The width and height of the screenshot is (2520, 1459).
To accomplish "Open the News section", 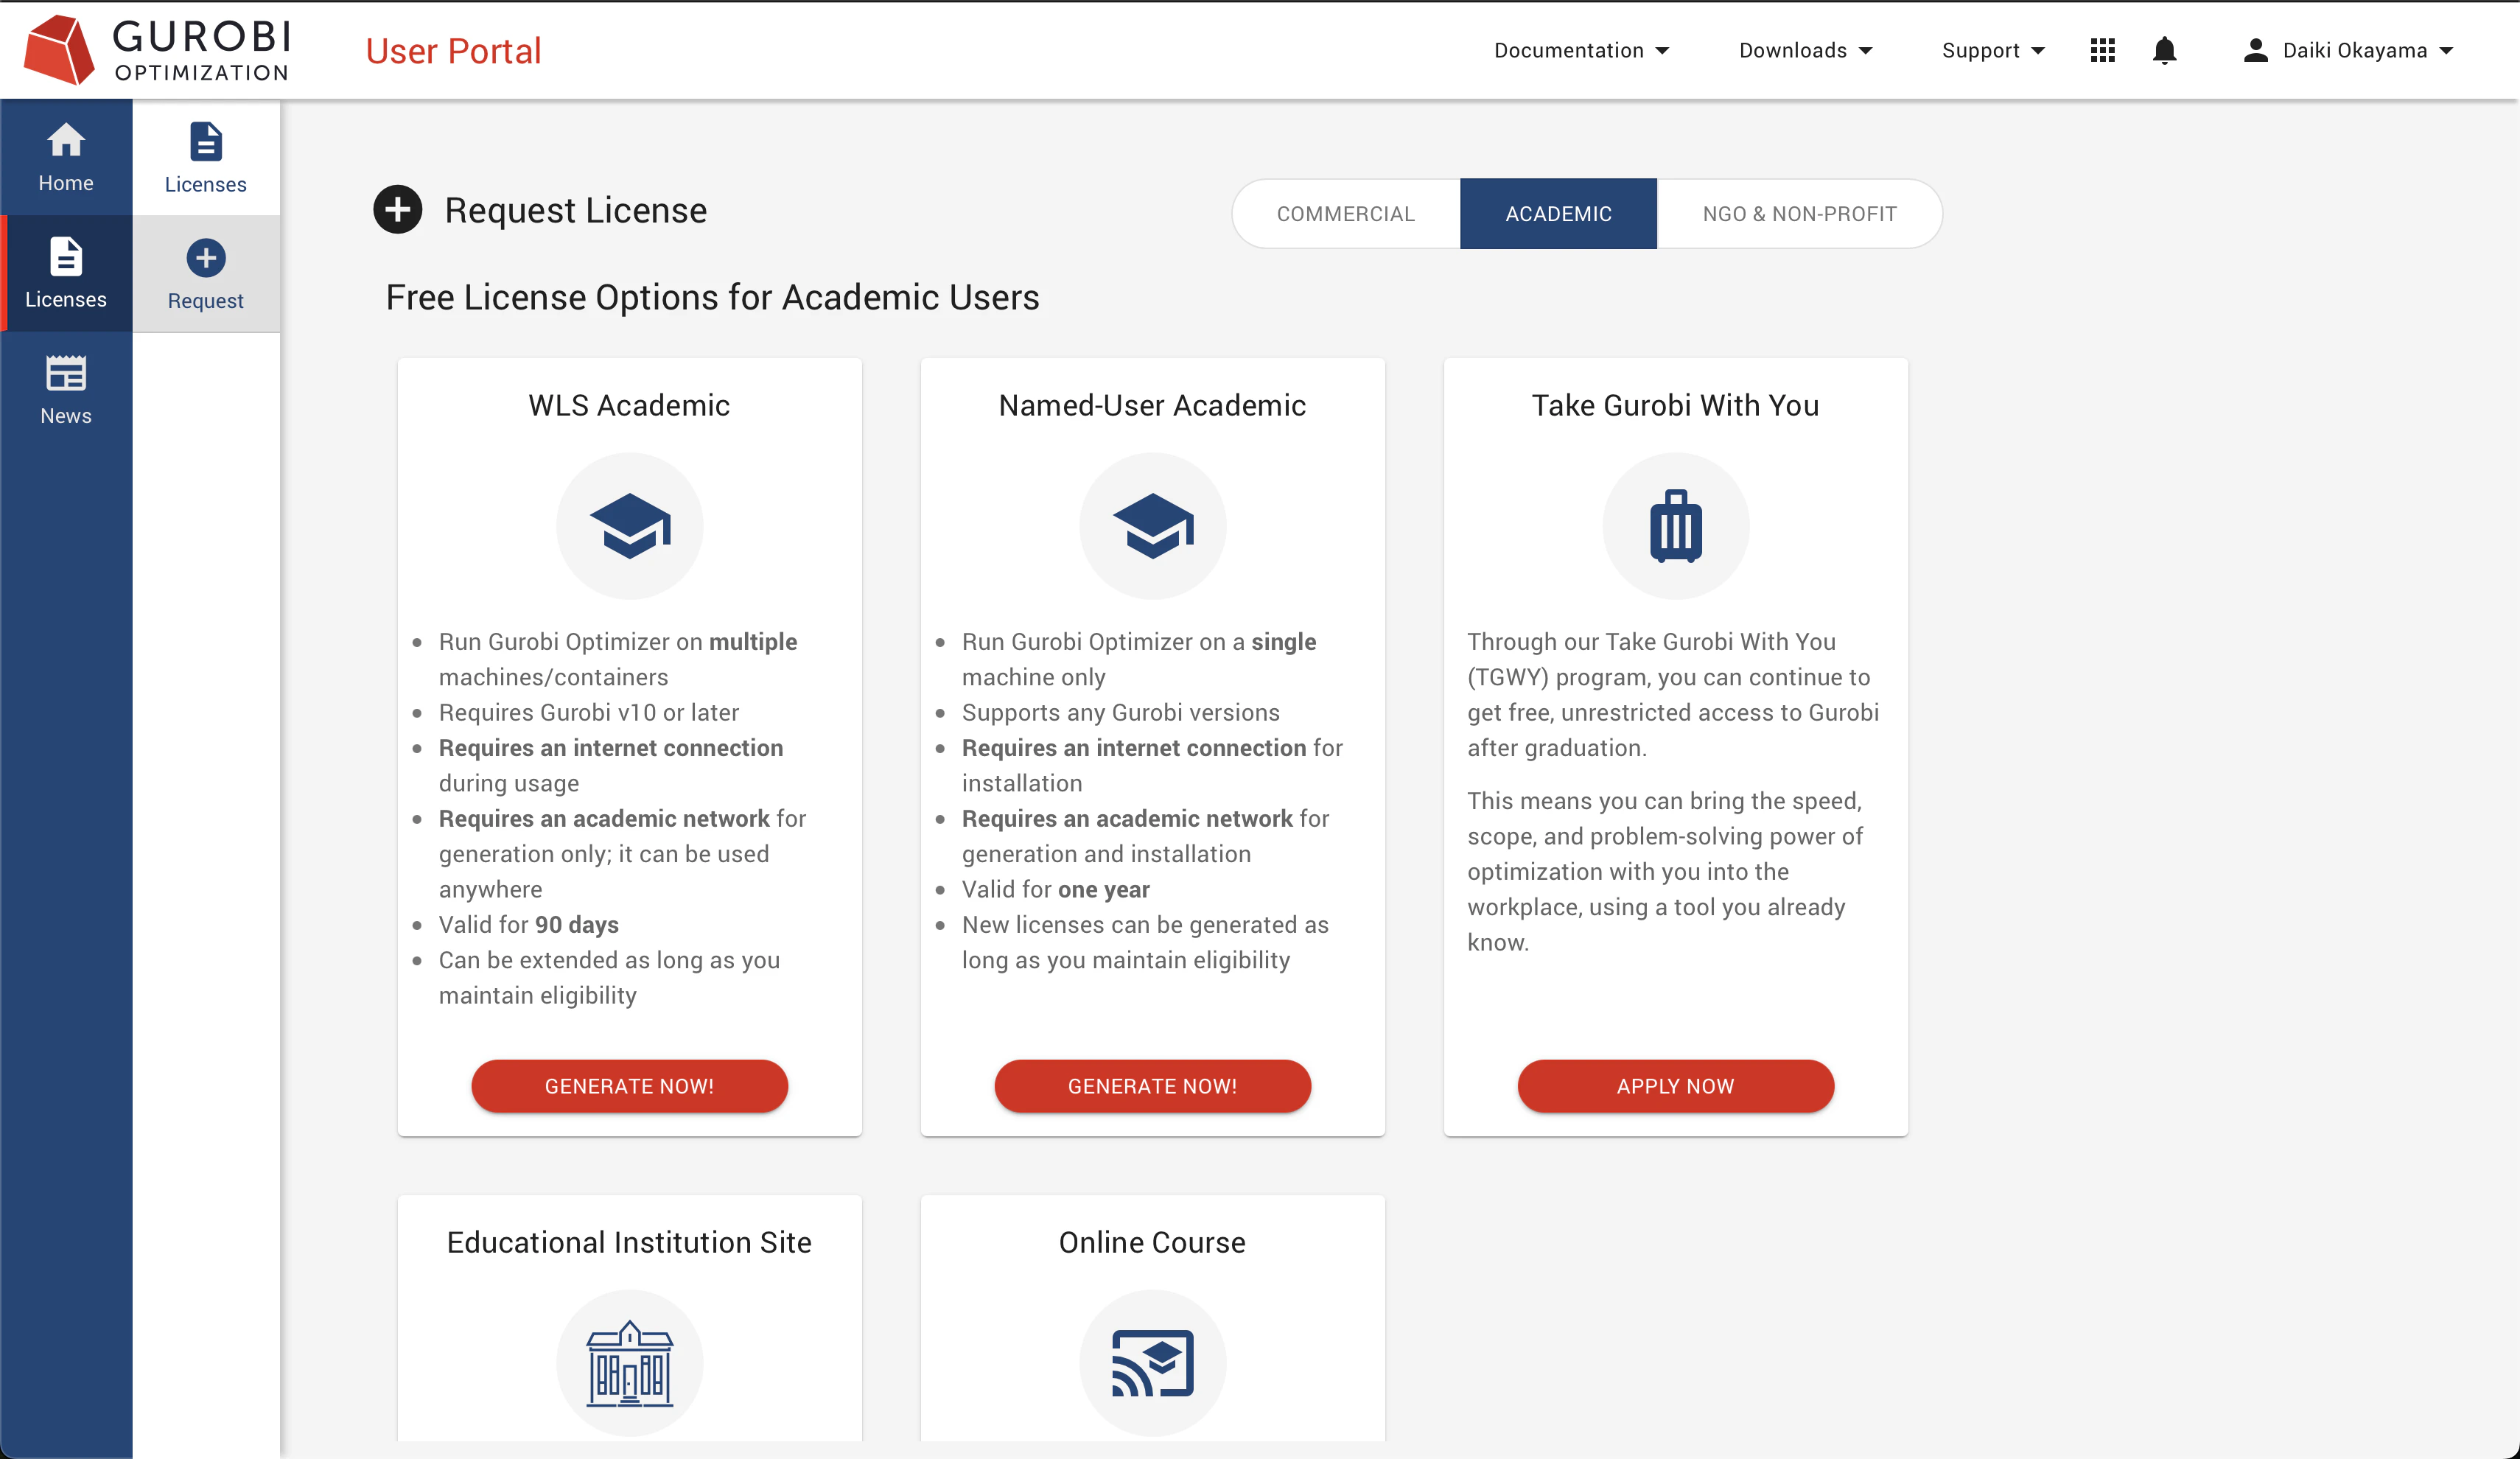I will tap(66, 389).
